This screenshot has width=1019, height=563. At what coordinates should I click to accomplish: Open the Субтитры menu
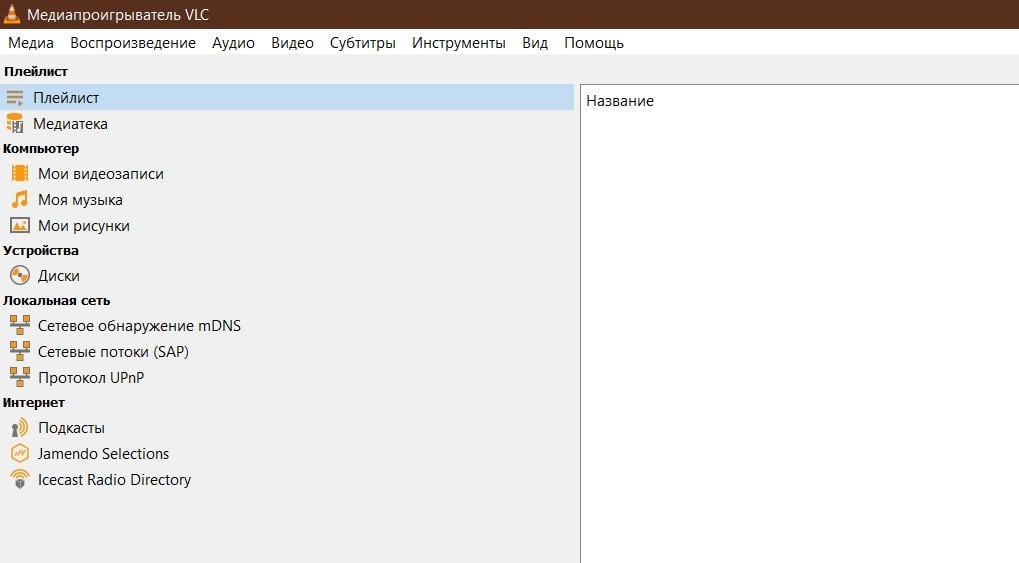[x=363, y=43]
